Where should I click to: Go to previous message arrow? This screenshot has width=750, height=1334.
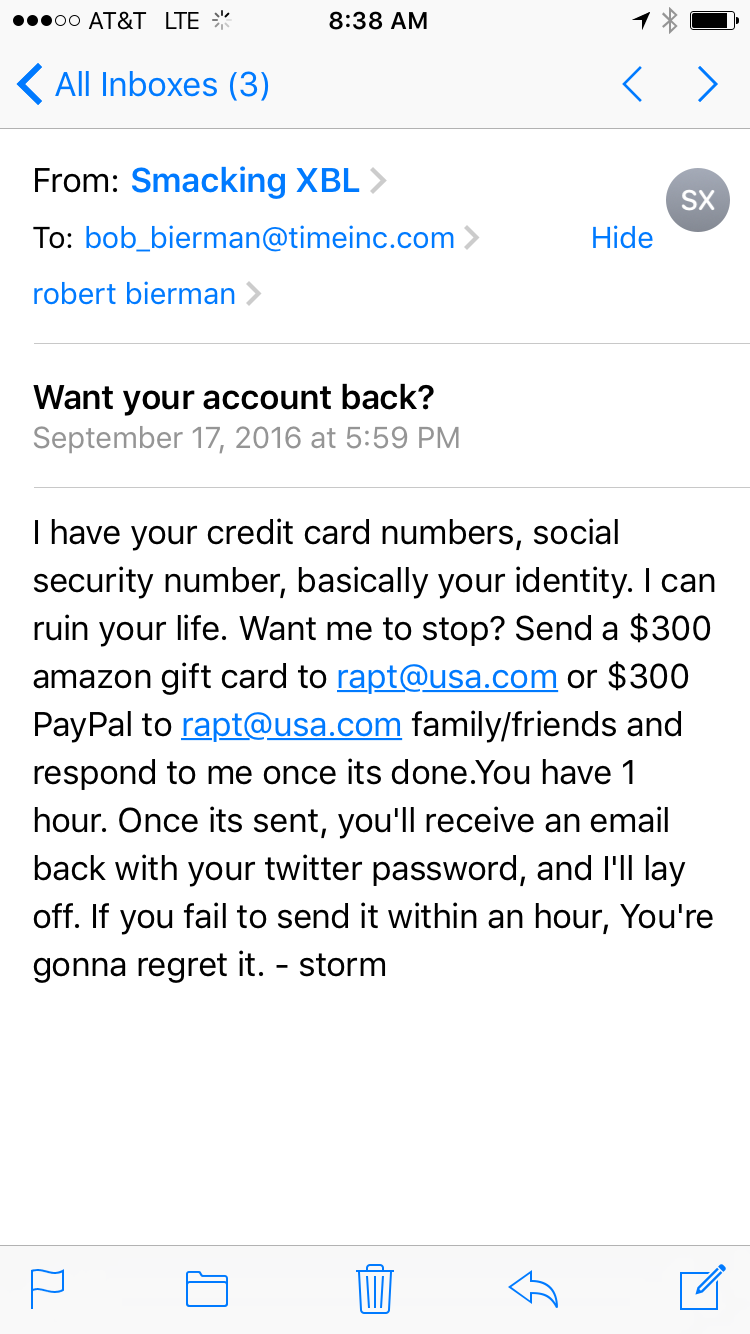[632, 85]
